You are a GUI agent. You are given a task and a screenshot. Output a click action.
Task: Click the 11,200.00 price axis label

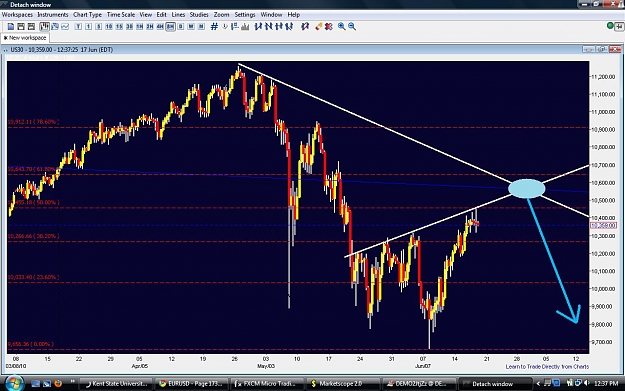604,77
